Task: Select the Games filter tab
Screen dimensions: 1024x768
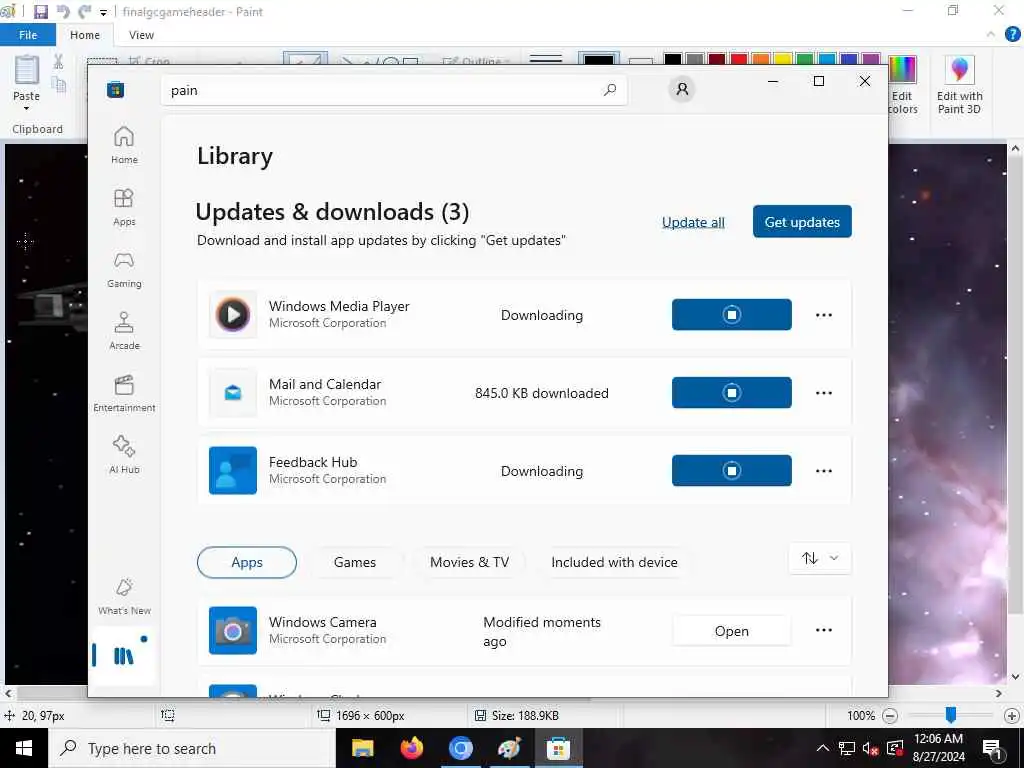Action: tap(355, 562)
